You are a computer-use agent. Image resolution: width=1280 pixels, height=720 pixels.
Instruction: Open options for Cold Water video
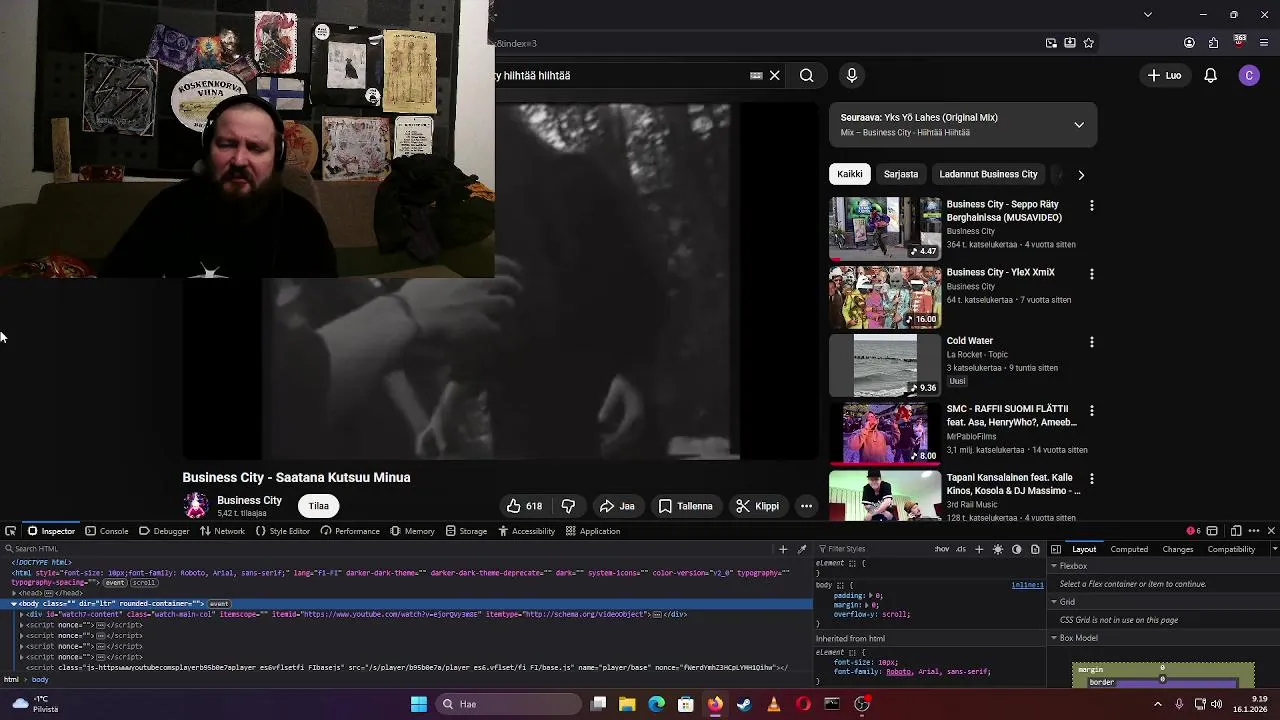1092,342
